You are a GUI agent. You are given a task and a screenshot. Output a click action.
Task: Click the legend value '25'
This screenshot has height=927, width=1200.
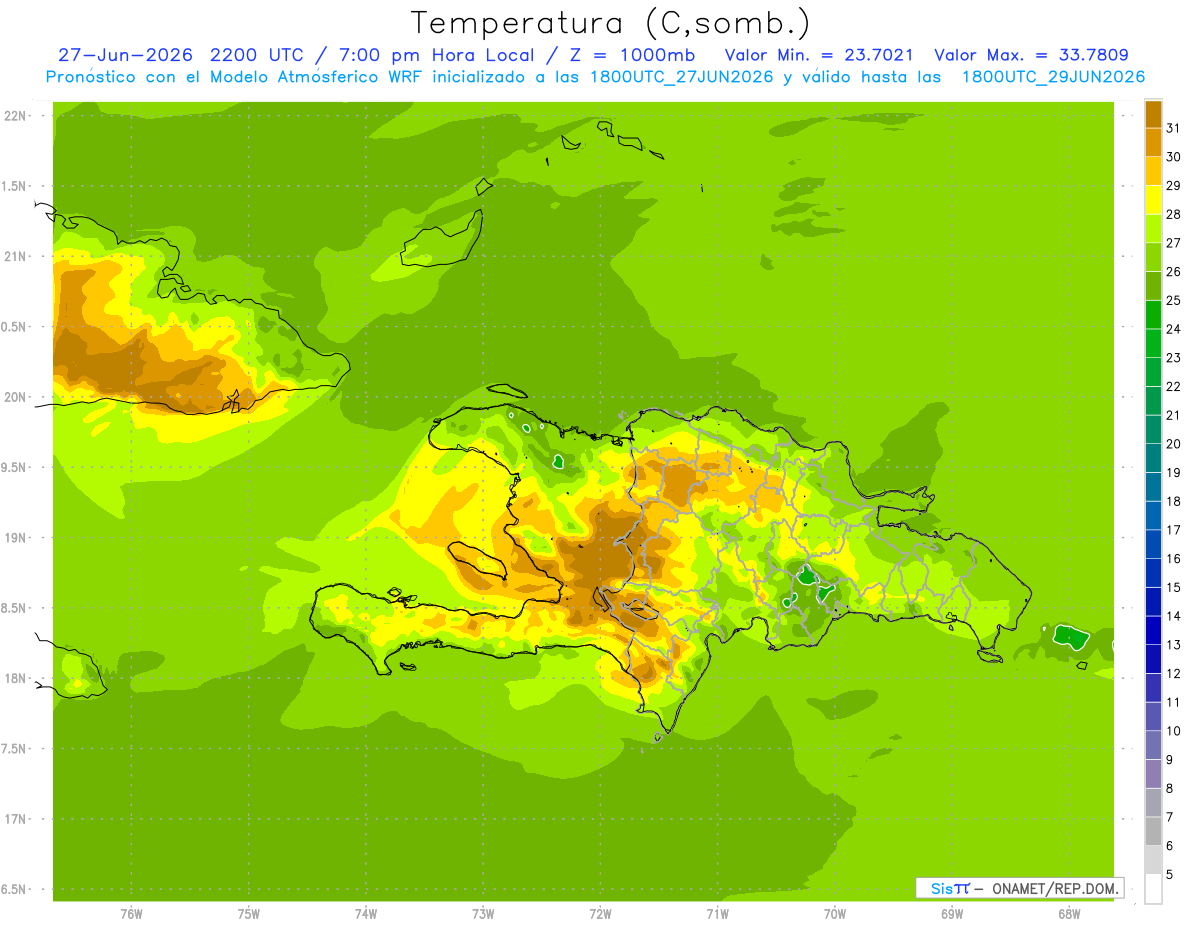pos(1174,300)
